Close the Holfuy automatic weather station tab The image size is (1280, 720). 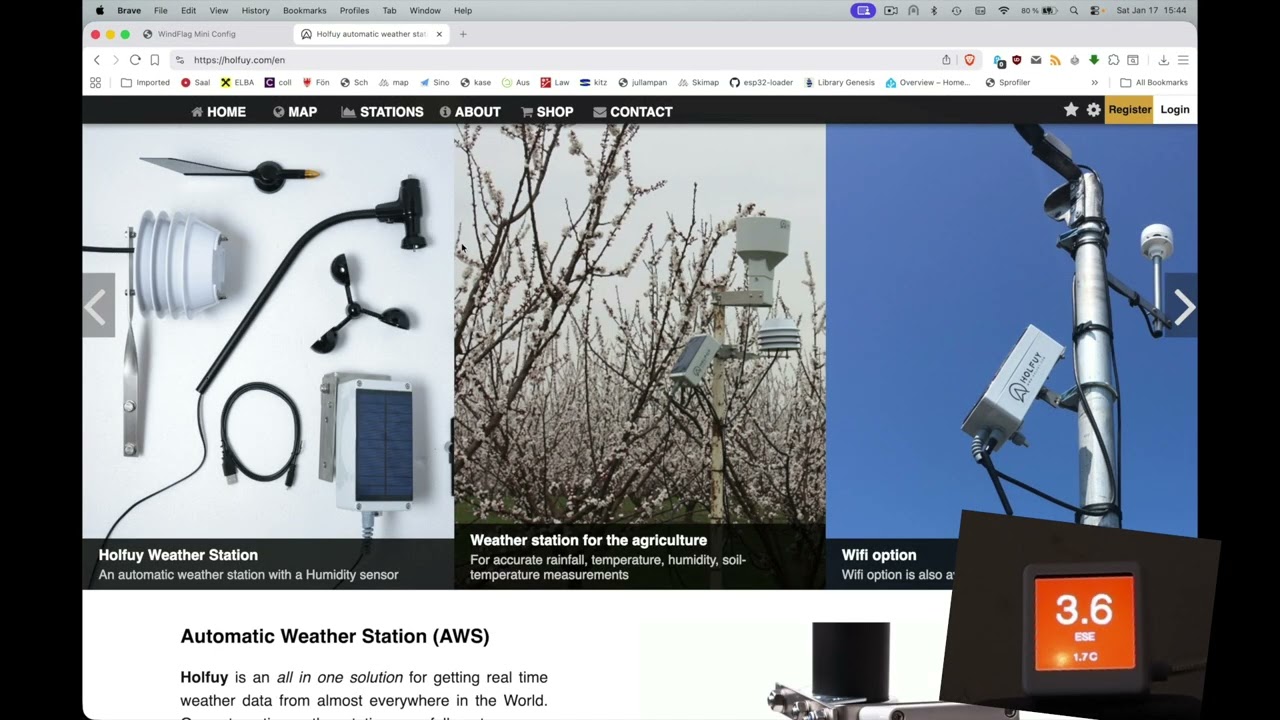point(439,34)
